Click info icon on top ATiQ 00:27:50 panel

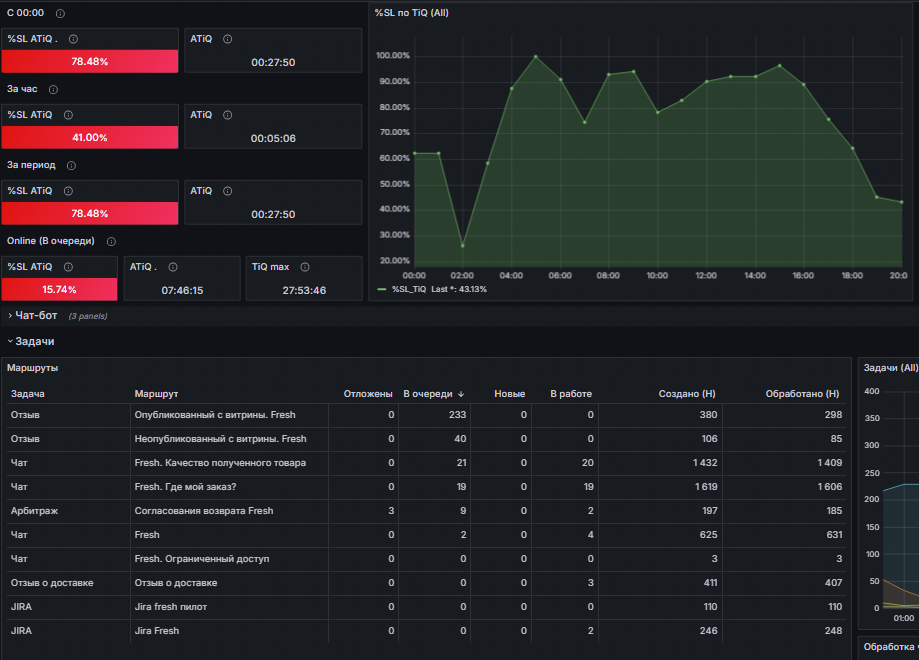point(228,39)
